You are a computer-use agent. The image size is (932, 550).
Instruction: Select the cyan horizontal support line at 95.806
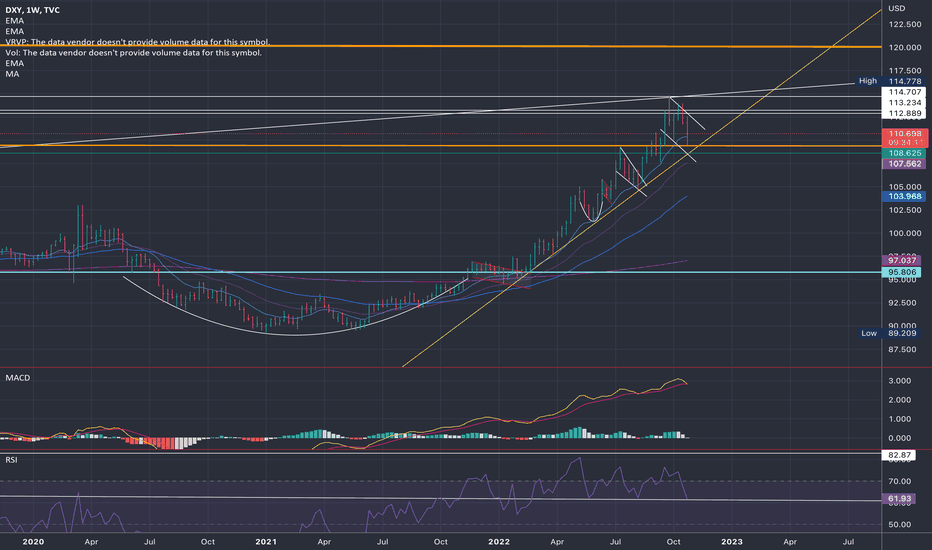(x=440, y=272)
